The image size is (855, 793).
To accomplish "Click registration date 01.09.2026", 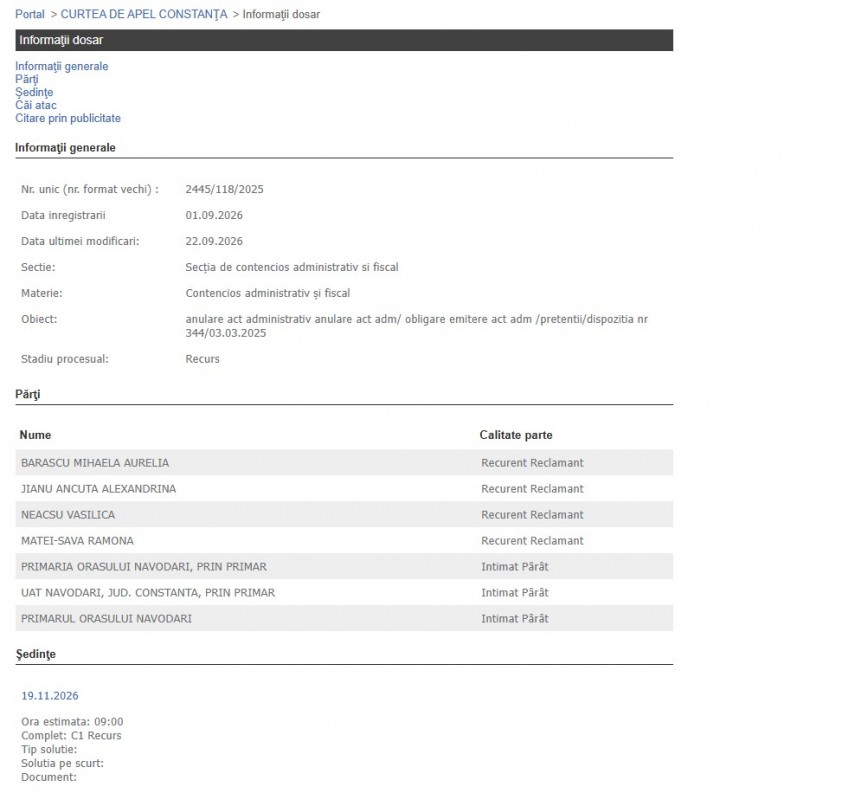I will point(214,215).
